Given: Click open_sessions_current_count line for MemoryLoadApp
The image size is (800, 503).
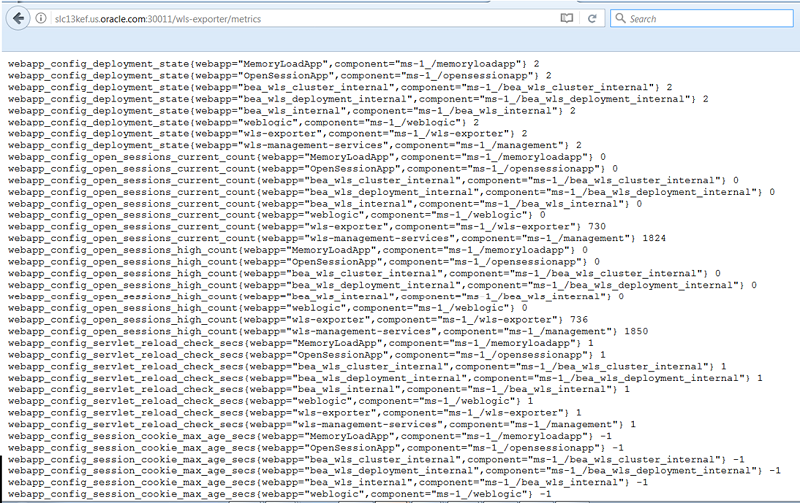Looking at the screenshot, I should [307, 158].
